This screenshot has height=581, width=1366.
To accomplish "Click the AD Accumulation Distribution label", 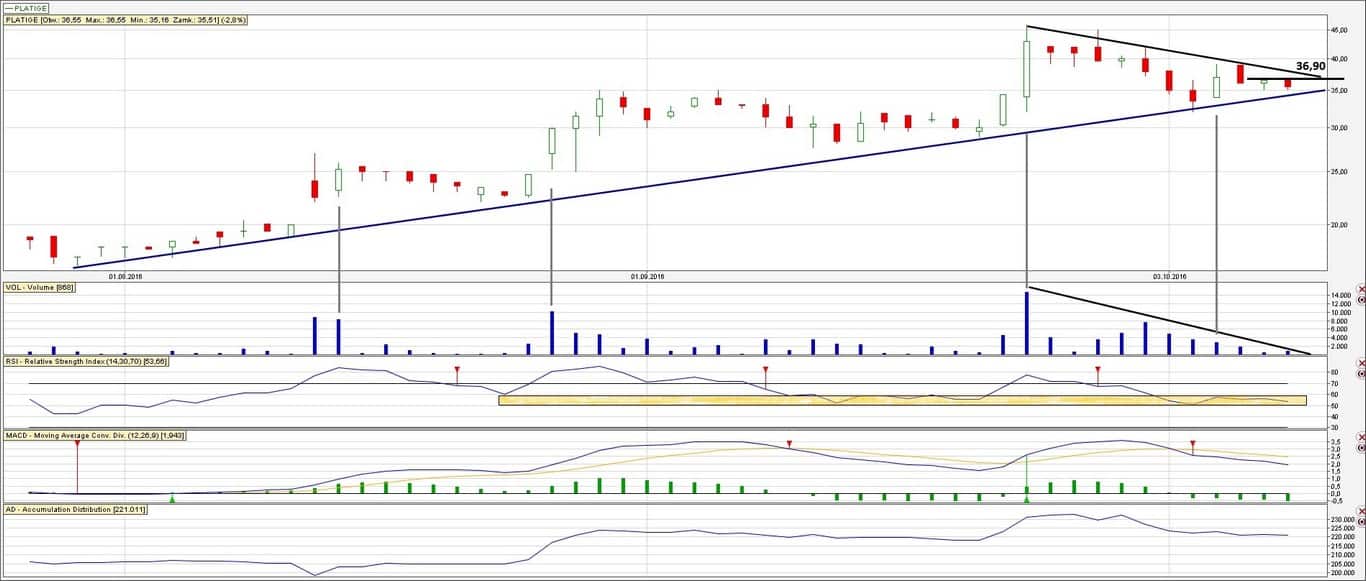I will (75, 510).
